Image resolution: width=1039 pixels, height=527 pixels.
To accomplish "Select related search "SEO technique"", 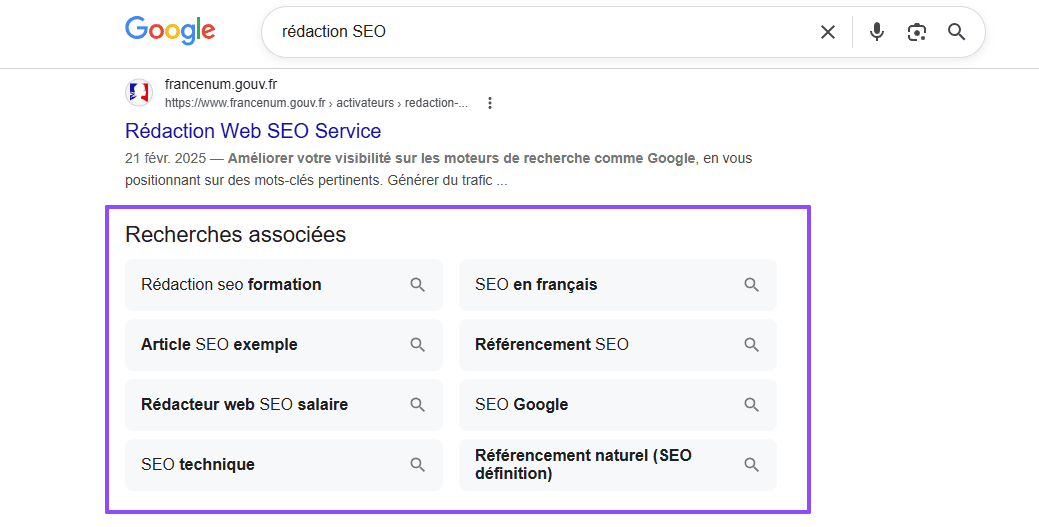I will pos(284,465).
